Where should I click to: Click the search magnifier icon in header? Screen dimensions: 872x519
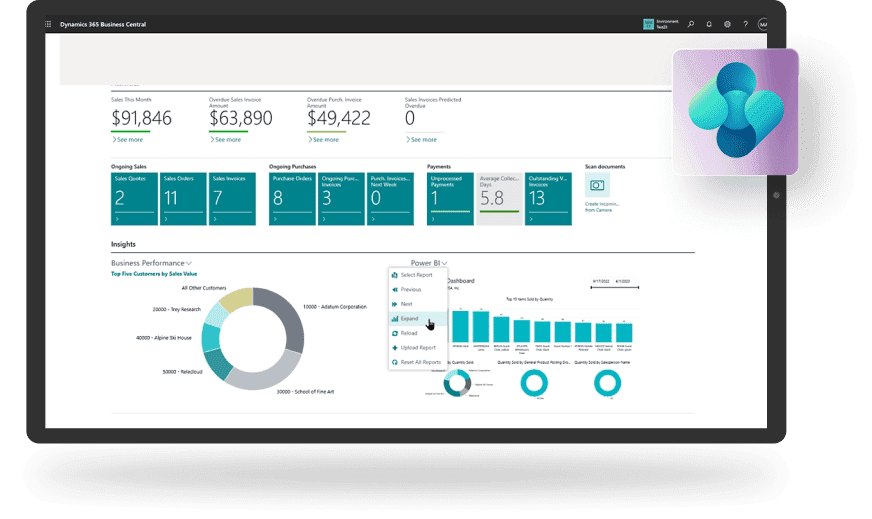[691, 24]
